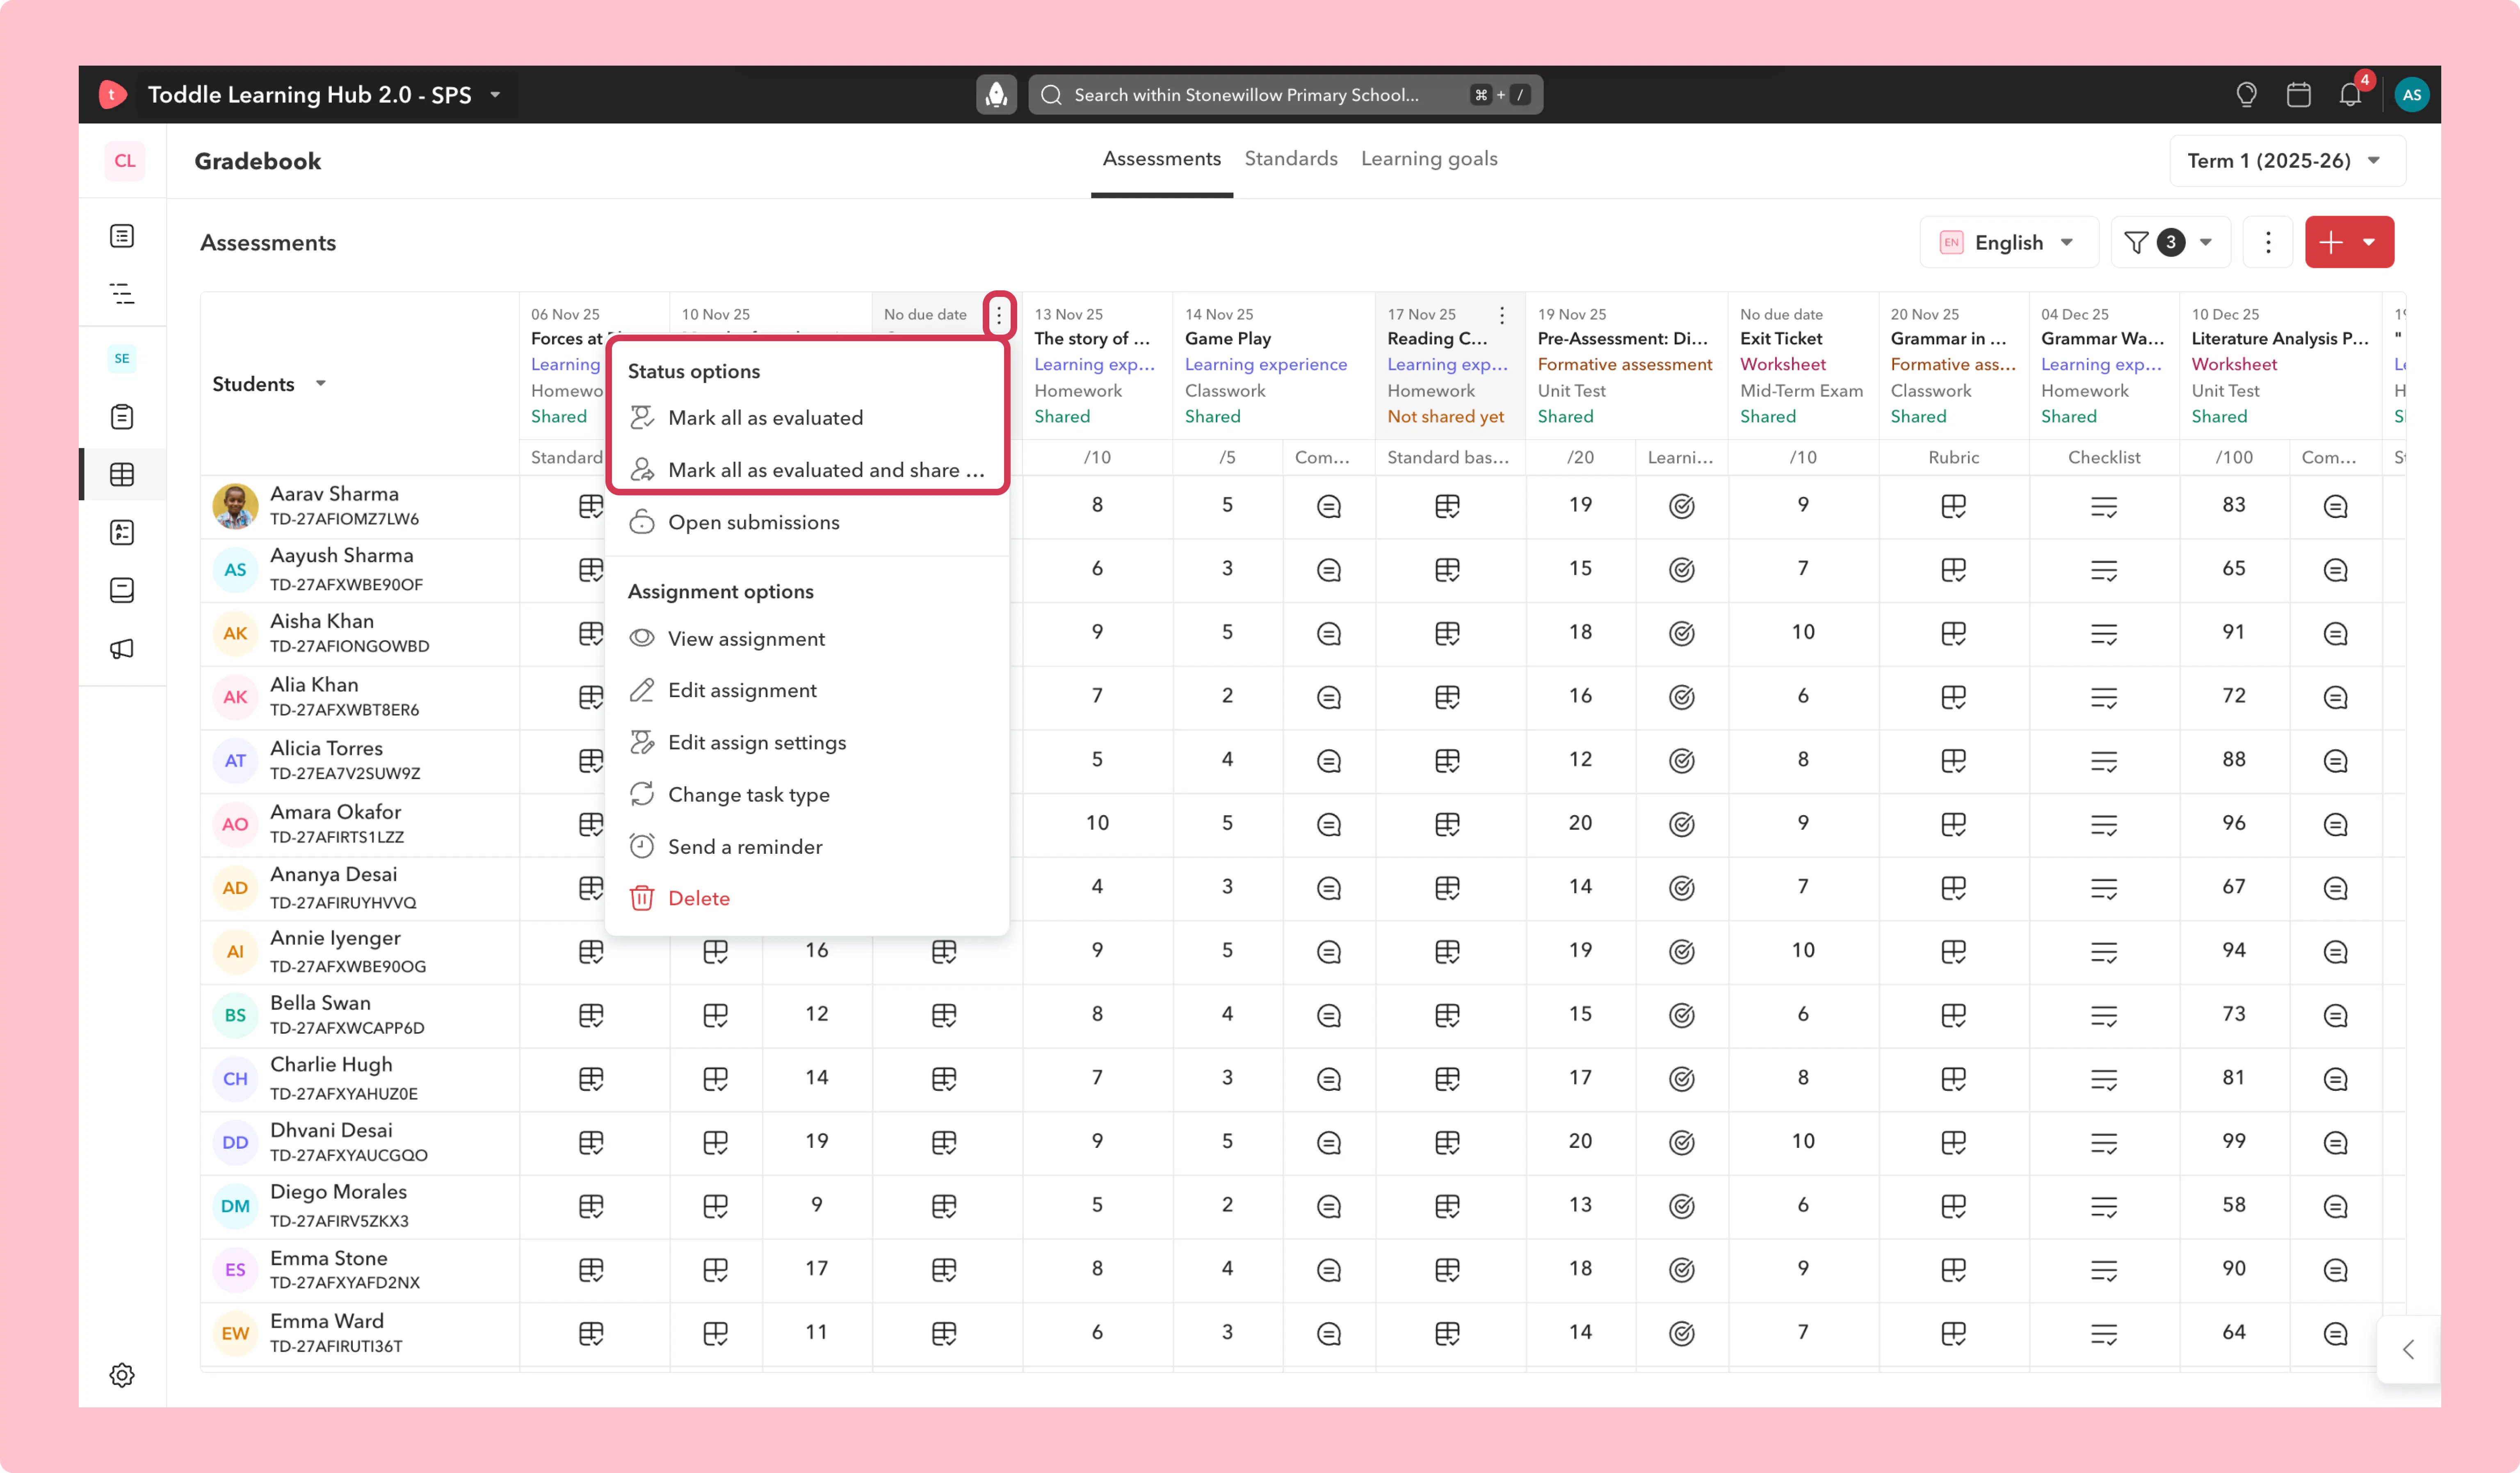Viewport: 2520px width, 1473px height.
Task: Open the journal notebook icon in sidebar
Action: tap(122, 590)
